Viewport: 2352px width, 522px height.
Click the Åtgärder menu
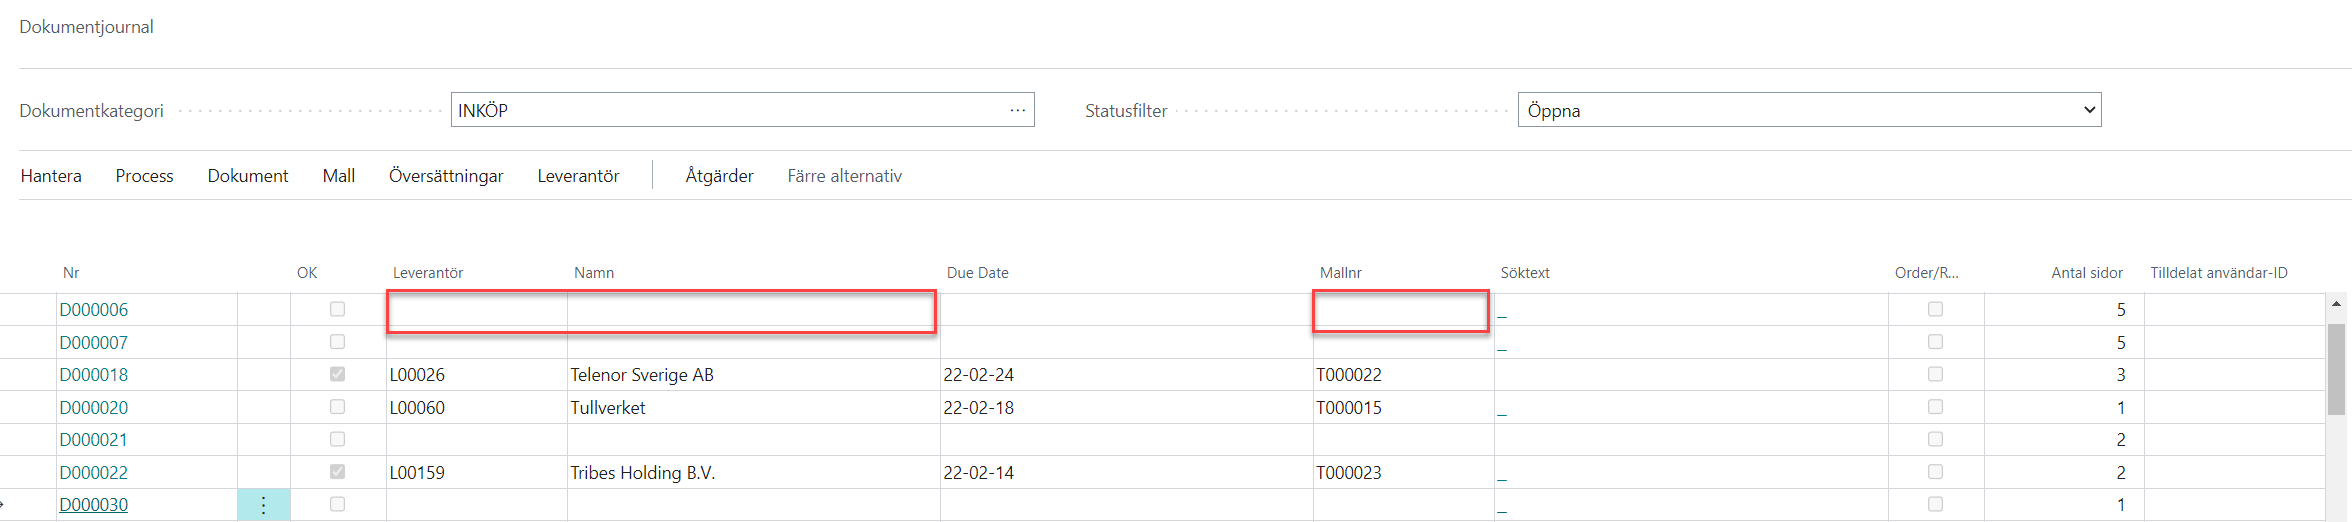tap(719, 176)
